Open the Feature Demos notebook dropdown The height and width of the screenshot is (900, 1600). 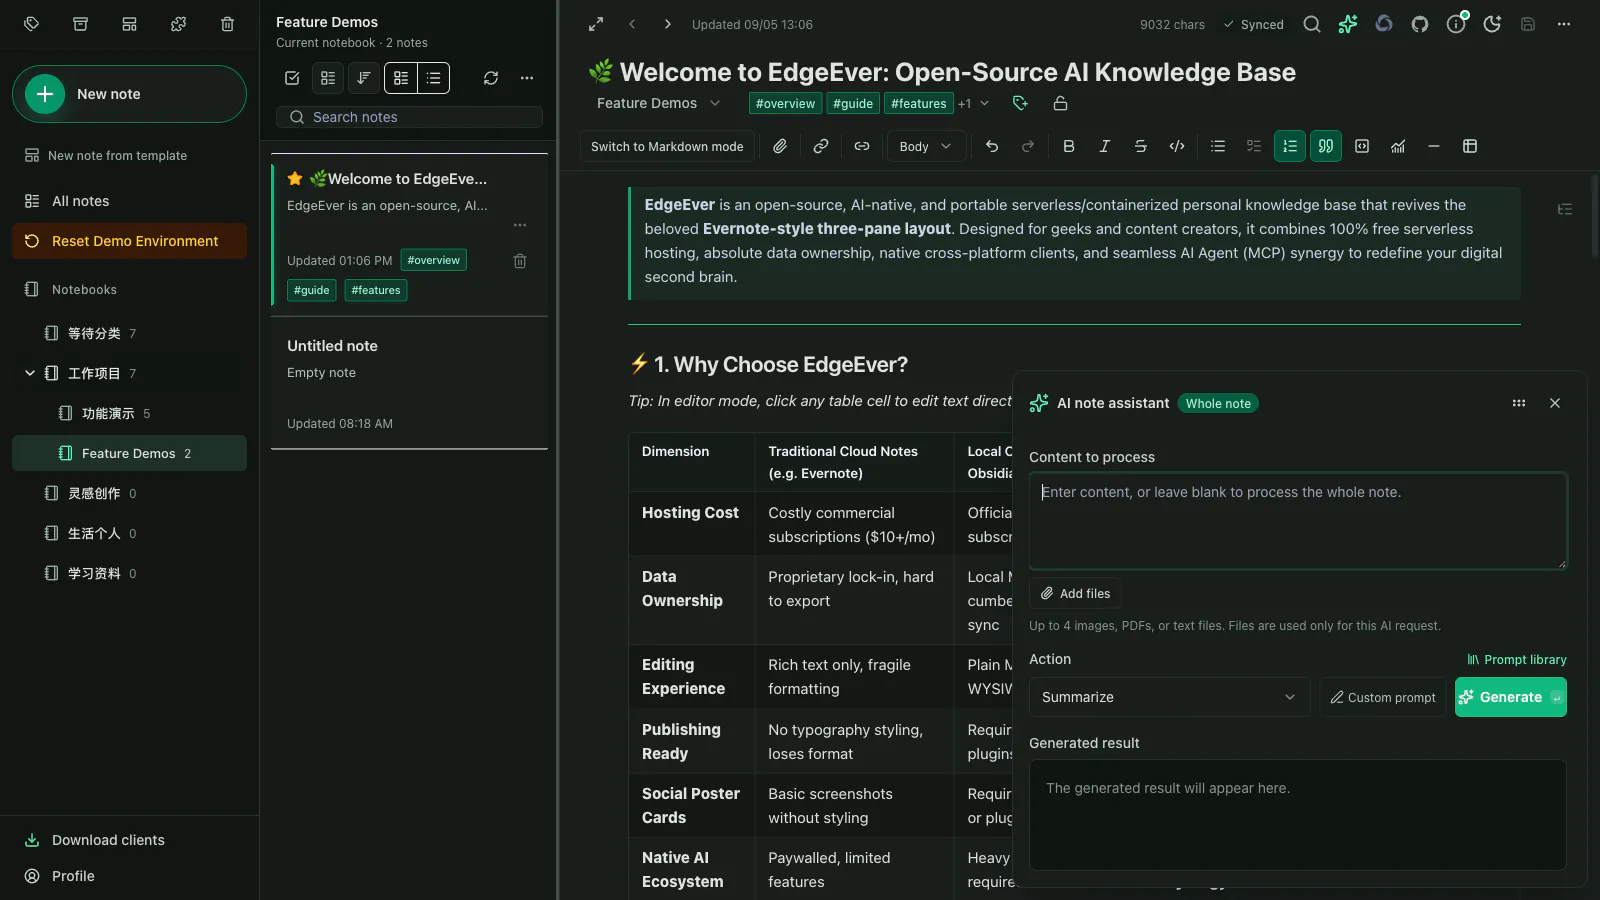click(658, 103)
